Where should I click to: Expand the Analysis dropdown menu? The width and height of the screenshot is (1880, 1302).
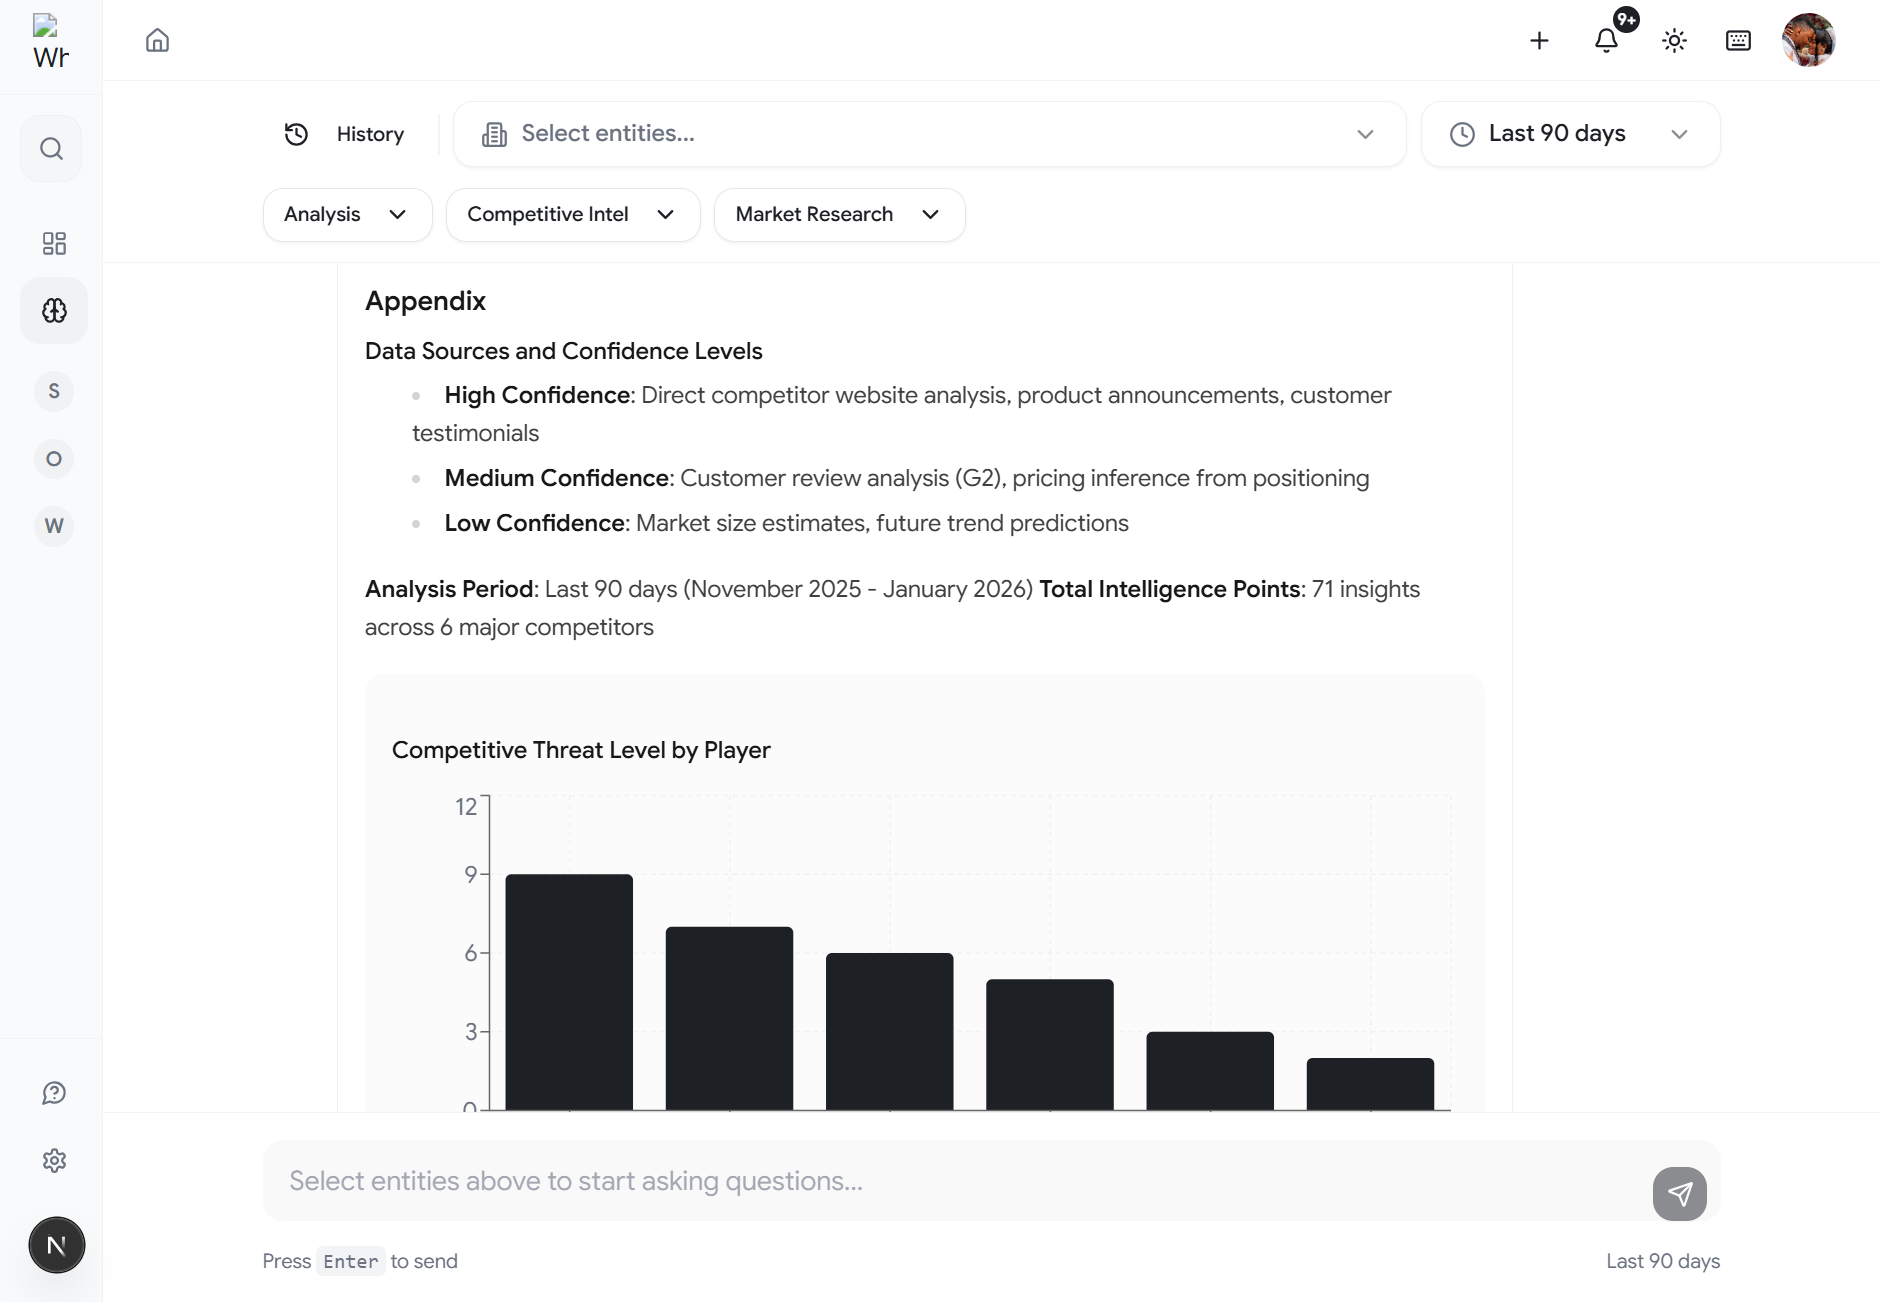pos(347,215)
